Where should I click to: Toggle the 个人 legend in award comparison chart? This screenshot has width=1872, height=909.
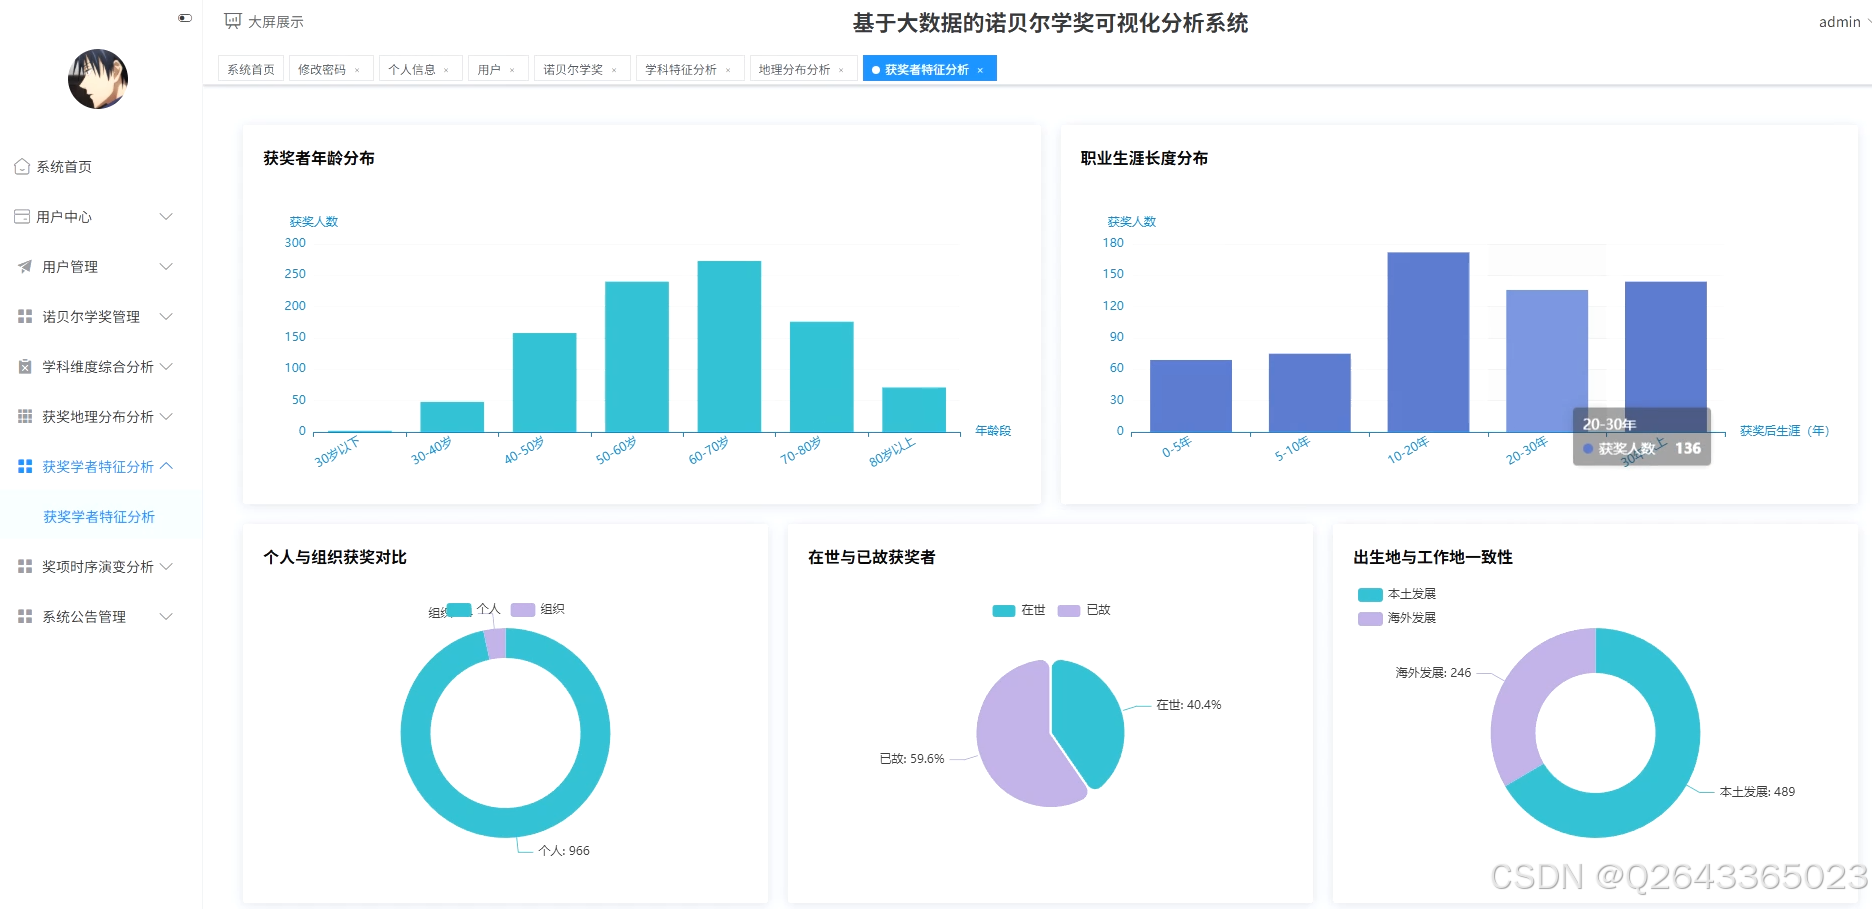click(x=473, y=609)
